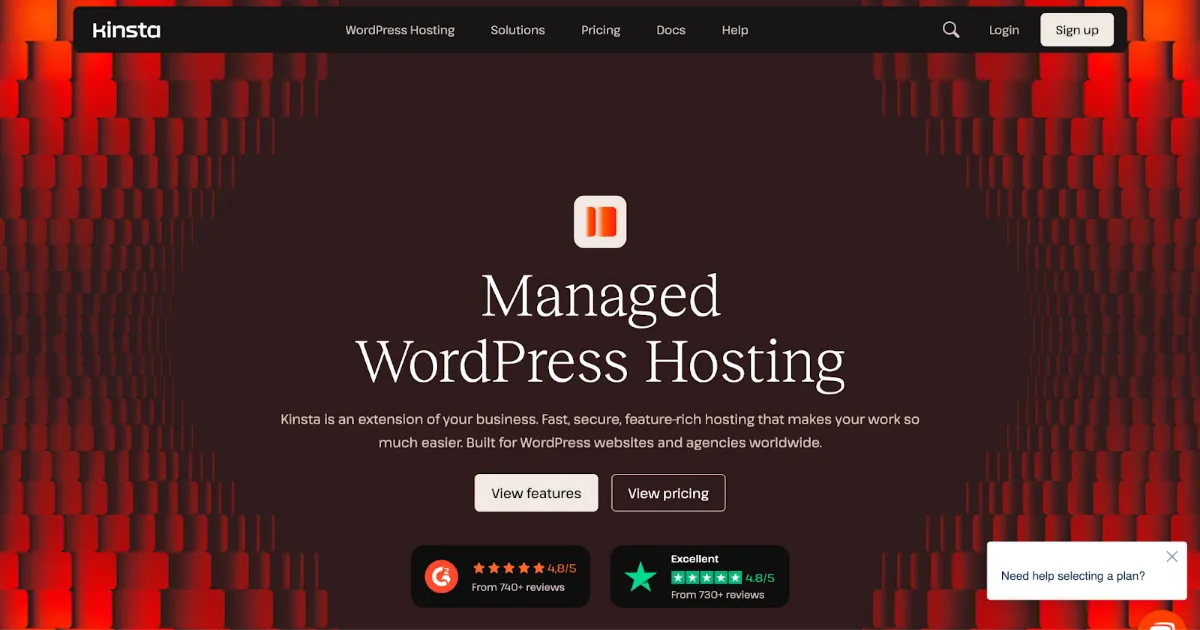The width and height of the screenshot is (1200, 630).
Task: Open the Solutions menu
Action: (518, 30)
